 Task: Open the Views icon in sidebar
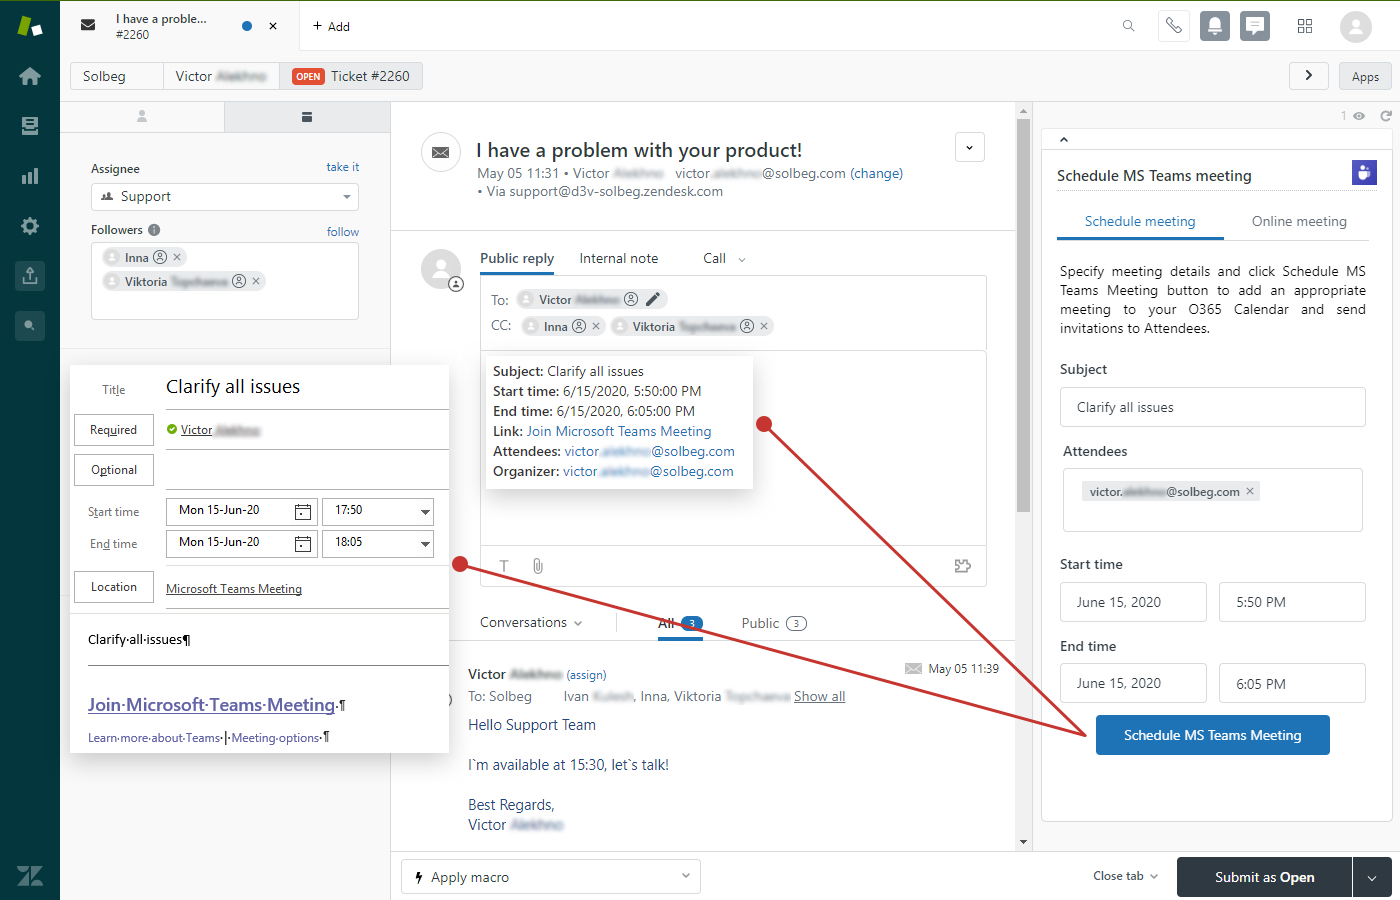click(x=30, y=126)
